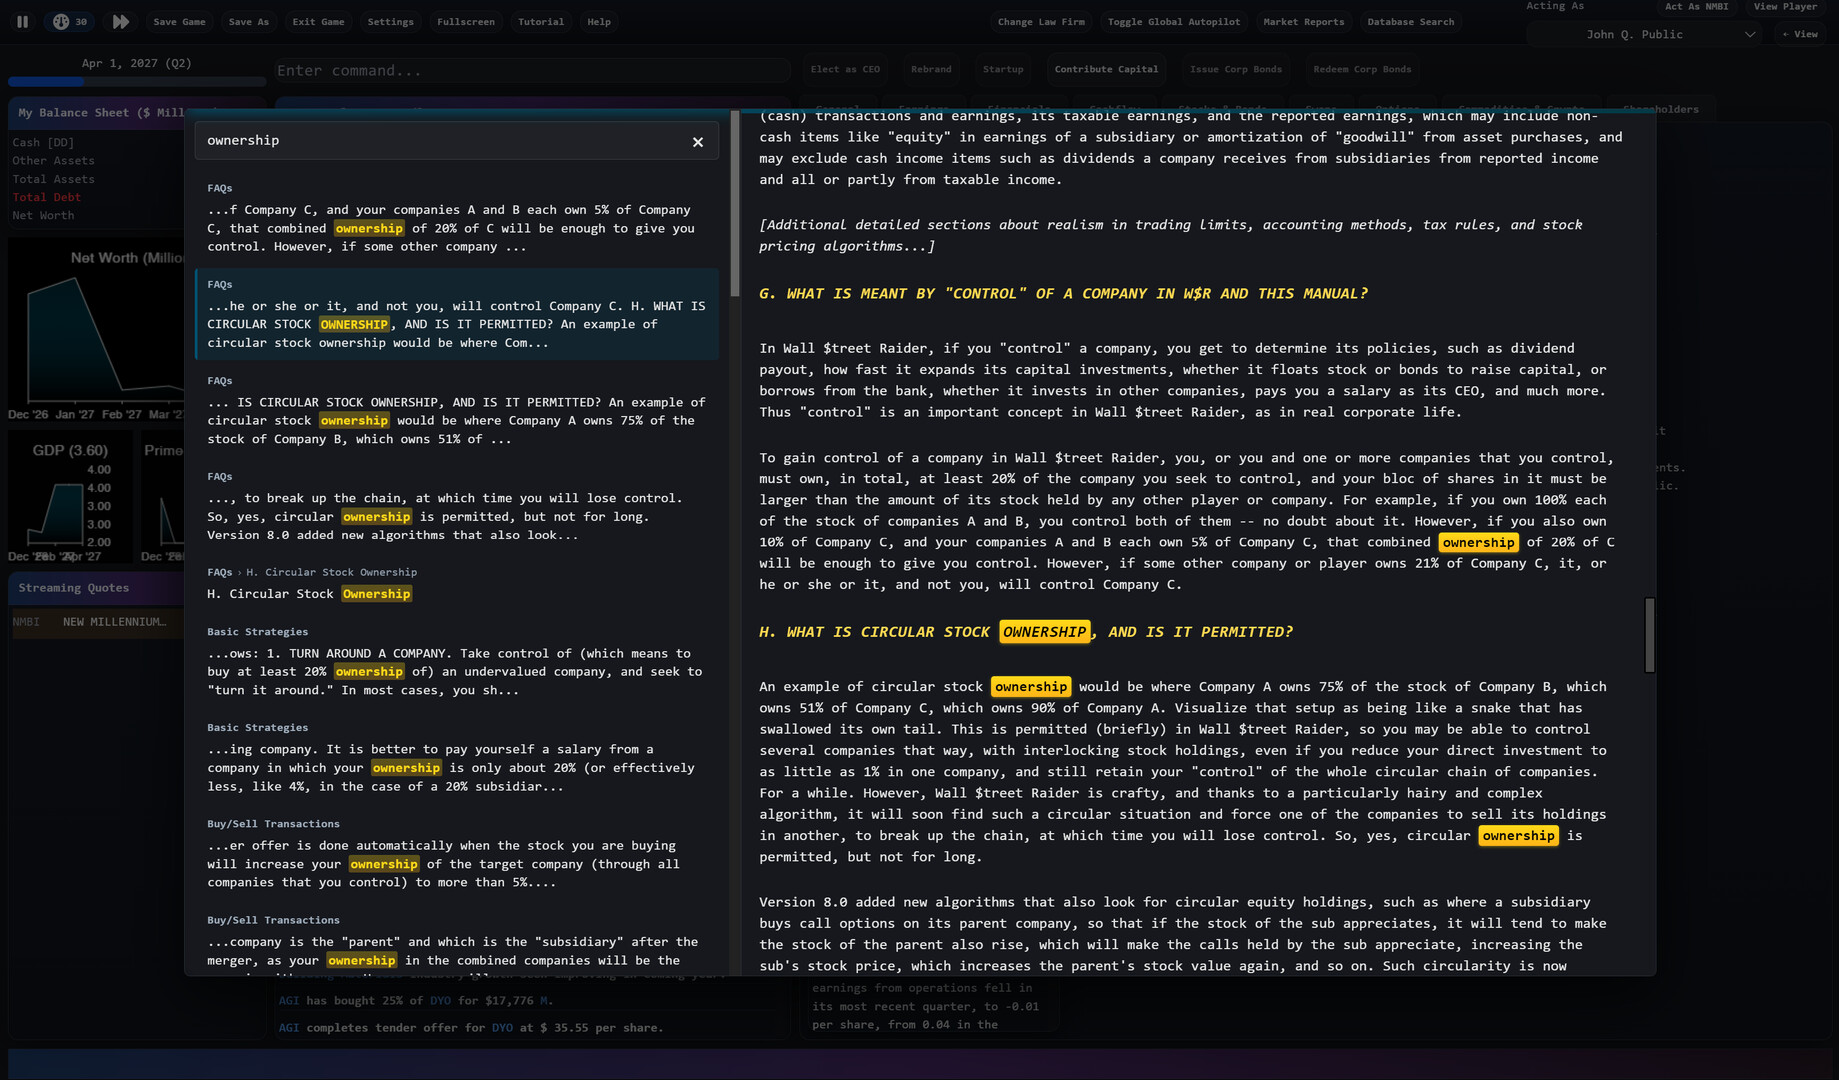1839x1080 pixels.
Task: Click the Contribute Capital button
Action: click(x=1106, y=69)
